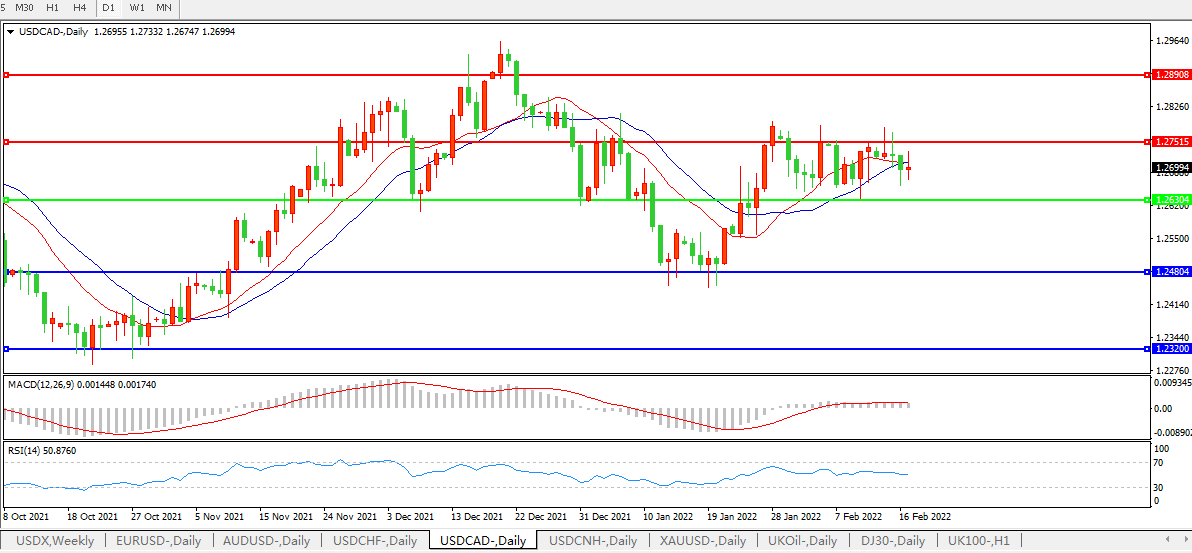Set chart period to H4
Image resolution: width=1192 pixels, height=553 pixels.
point(80,8)
